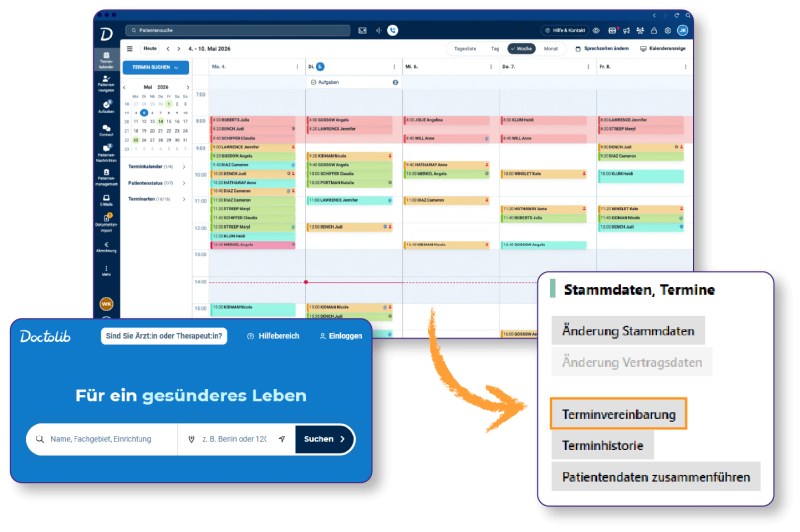The width and height of the screenshot is (800, 532).
Task: Click Sprechzeiten ändern
Action: pos(602,49)
